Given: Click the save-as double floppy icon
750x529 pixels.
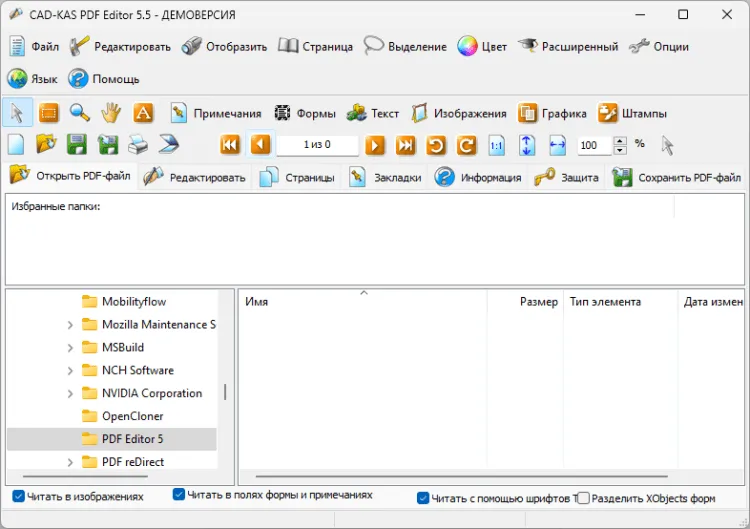Looking at the screenshot, I should click(108, 144).
